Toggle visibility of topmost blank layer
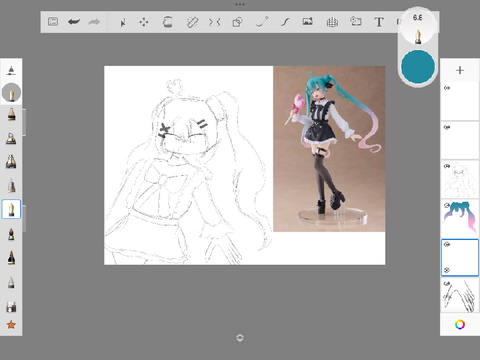 coord(447,88)
